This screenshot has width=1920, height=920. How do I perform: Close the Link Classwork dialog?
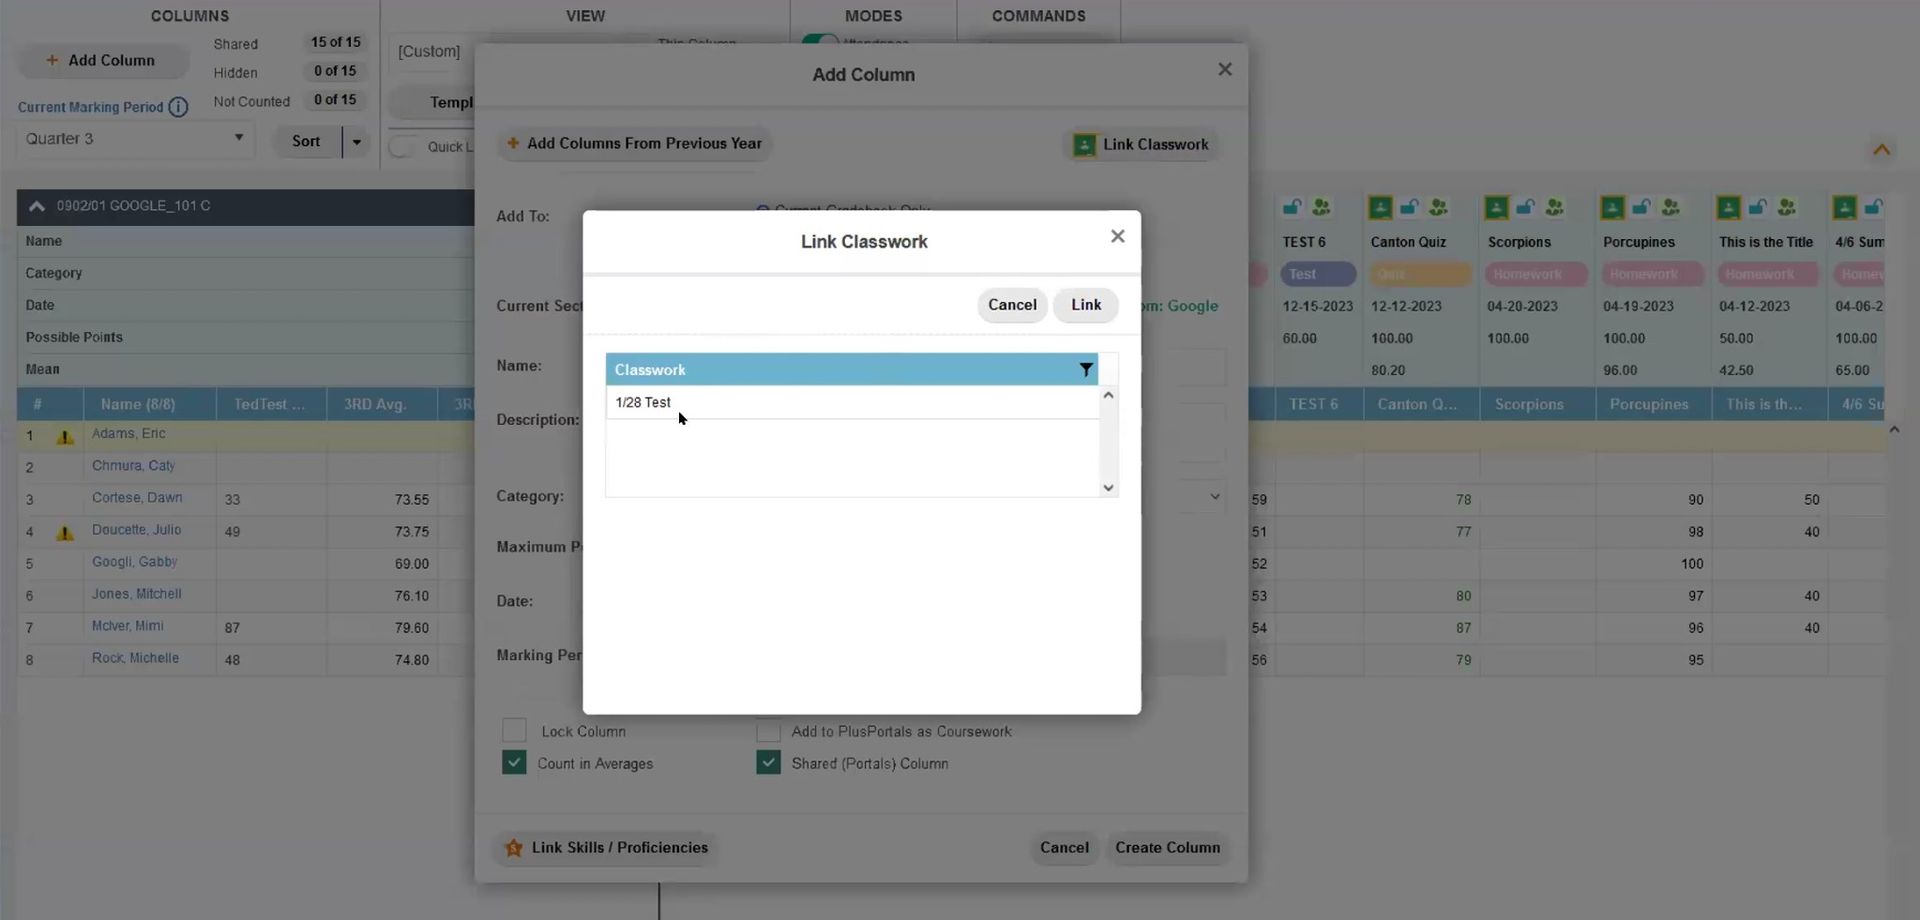1118,236
